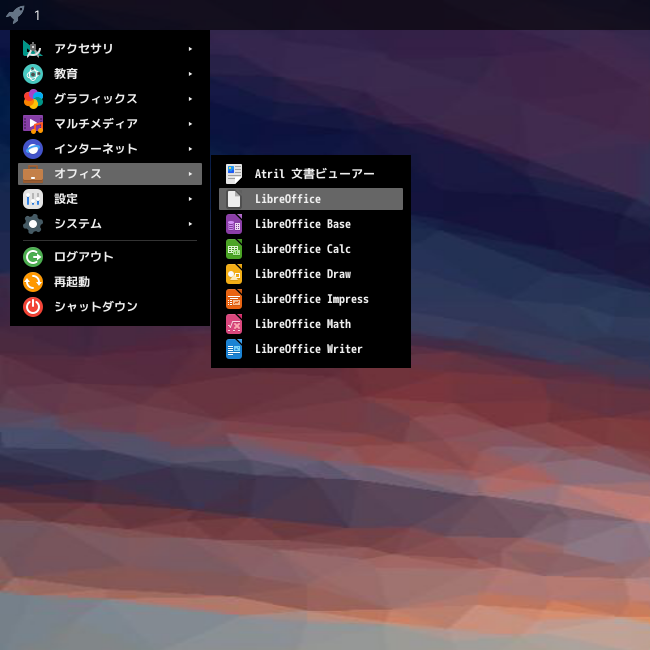Screen dimensions: 650x650
Task: Expand the 教育 submenu arrow
Action: pos(190,74)
